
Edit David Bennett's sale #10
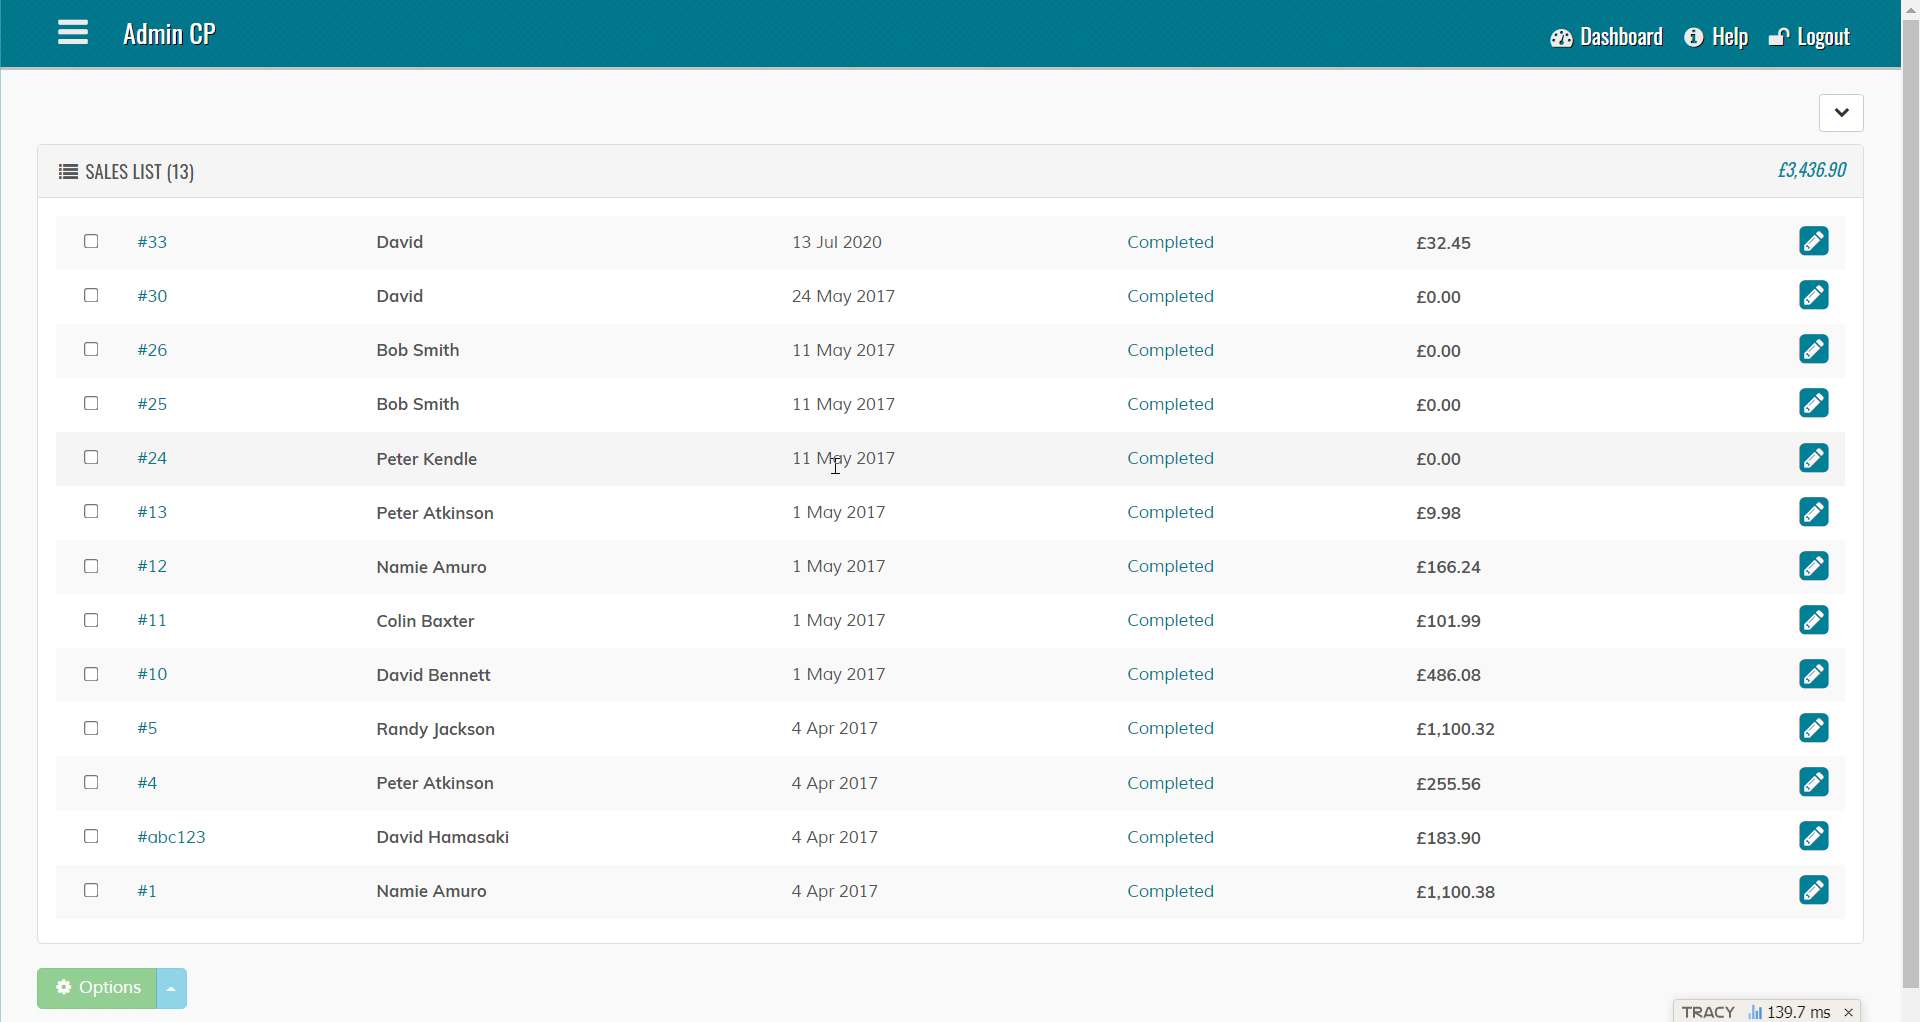tap(1813, 674)
